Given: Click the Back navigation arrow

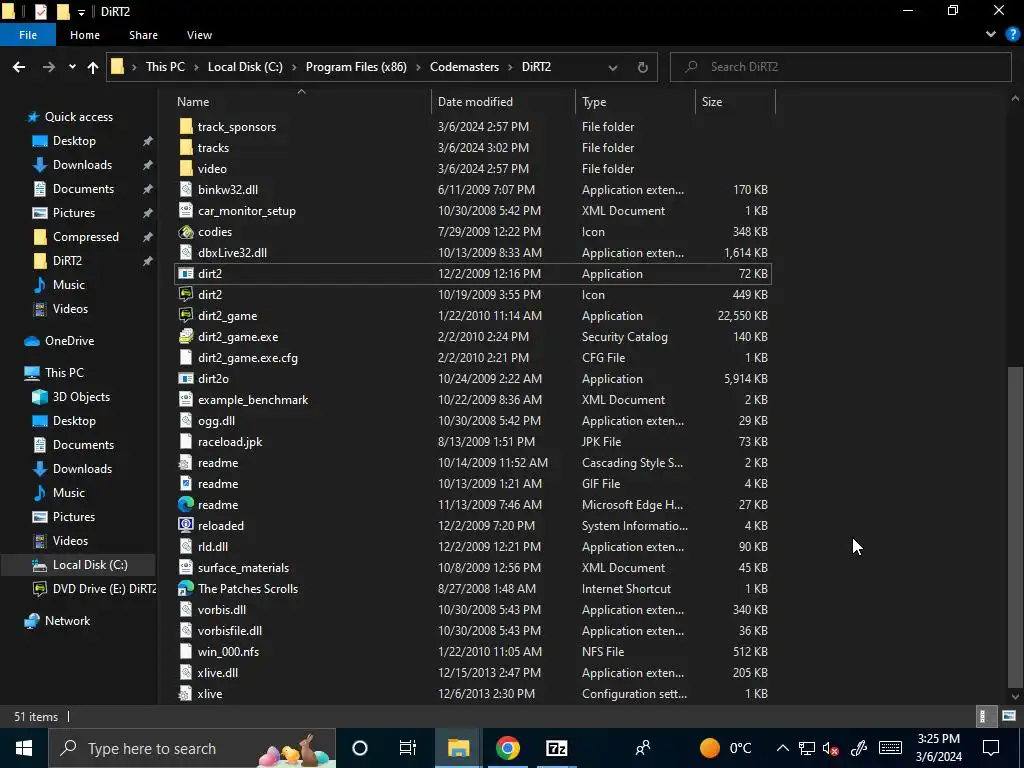Looking at the screenshot, I should pyautogui.click(x=19, y=67).
